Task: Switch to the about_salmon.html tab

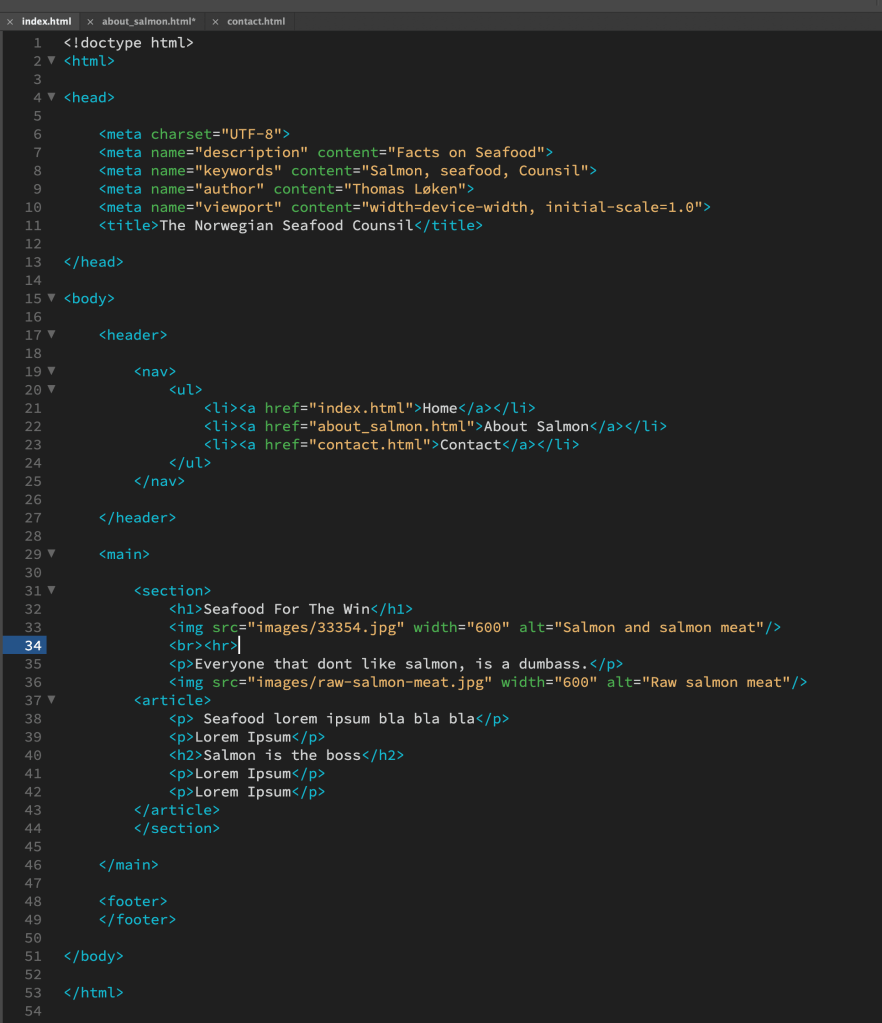Action: click(148, 21)
